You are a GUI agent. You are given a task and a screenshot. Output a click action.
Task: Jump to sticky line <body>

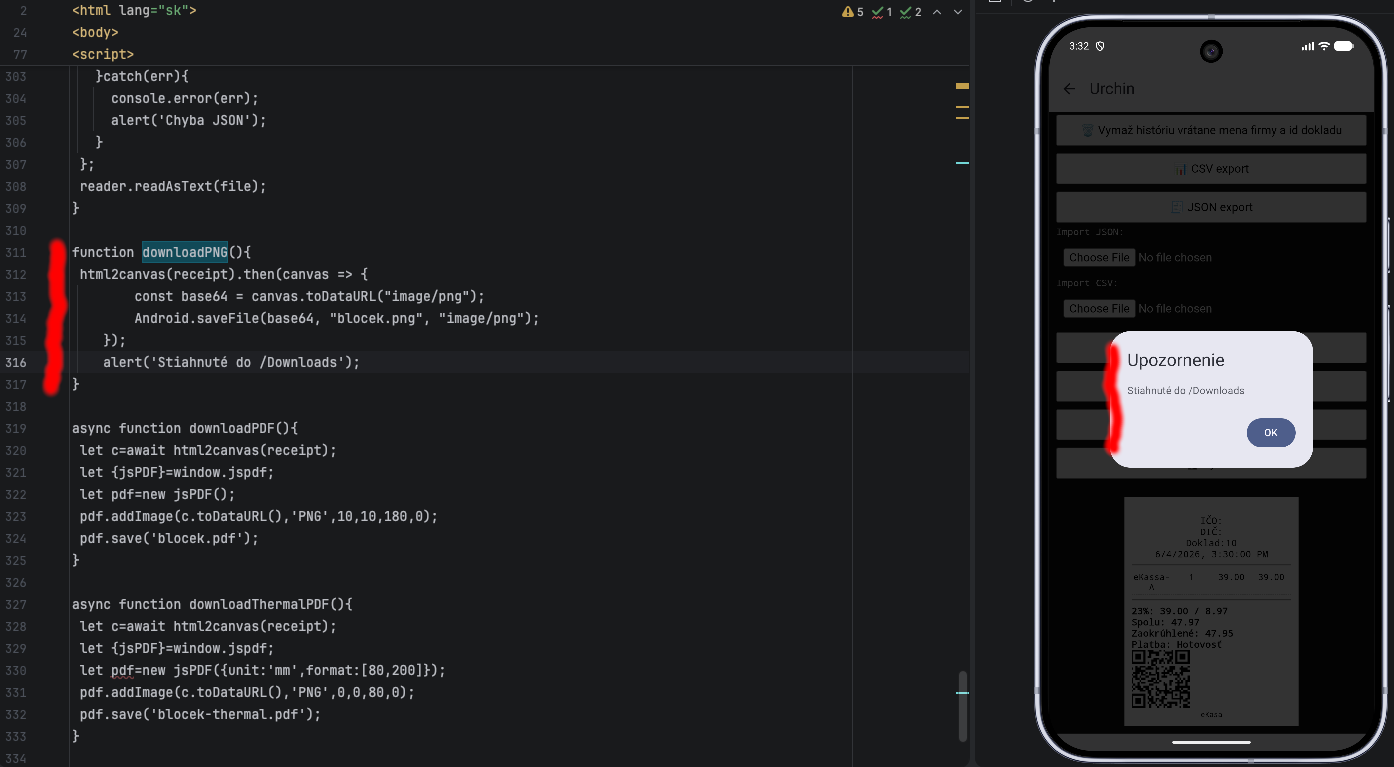pyautogui.click(x=95, y=33)
